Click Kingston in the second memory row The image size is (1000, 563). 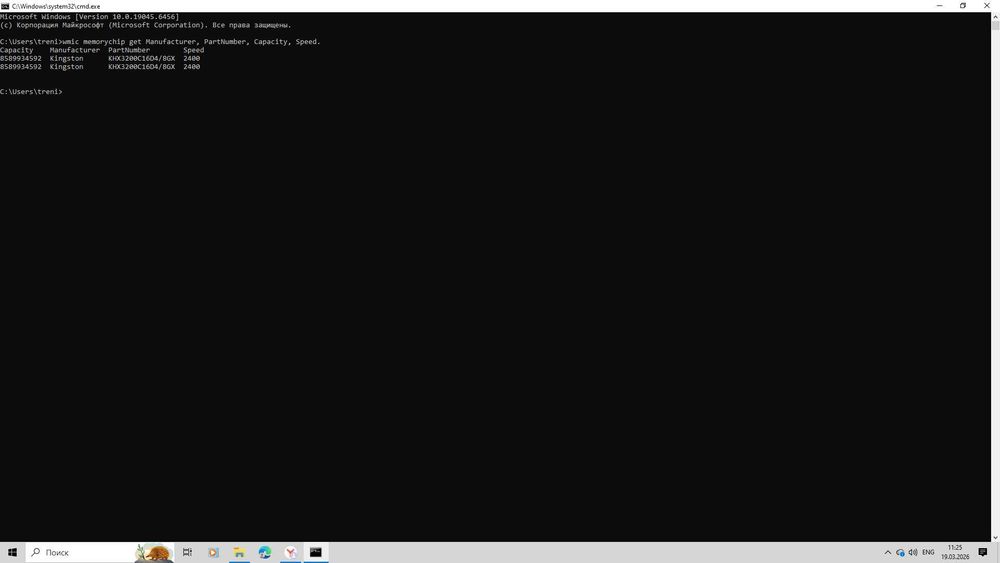[x=66, y=66]
